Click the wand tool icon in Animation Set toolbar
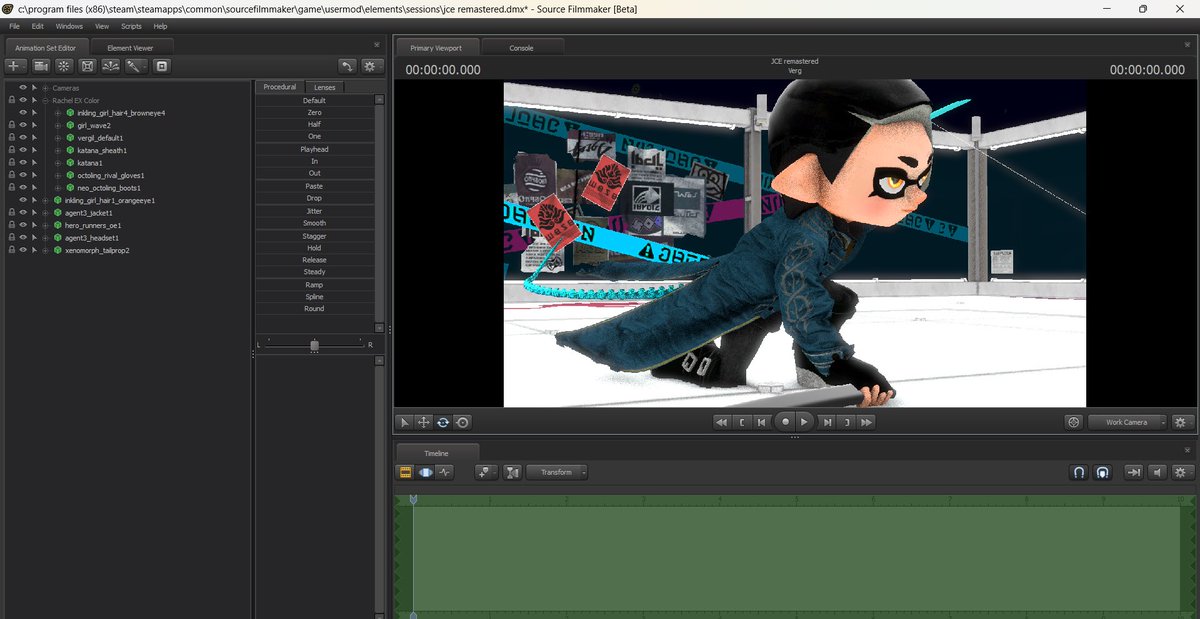 coord(135,66)
